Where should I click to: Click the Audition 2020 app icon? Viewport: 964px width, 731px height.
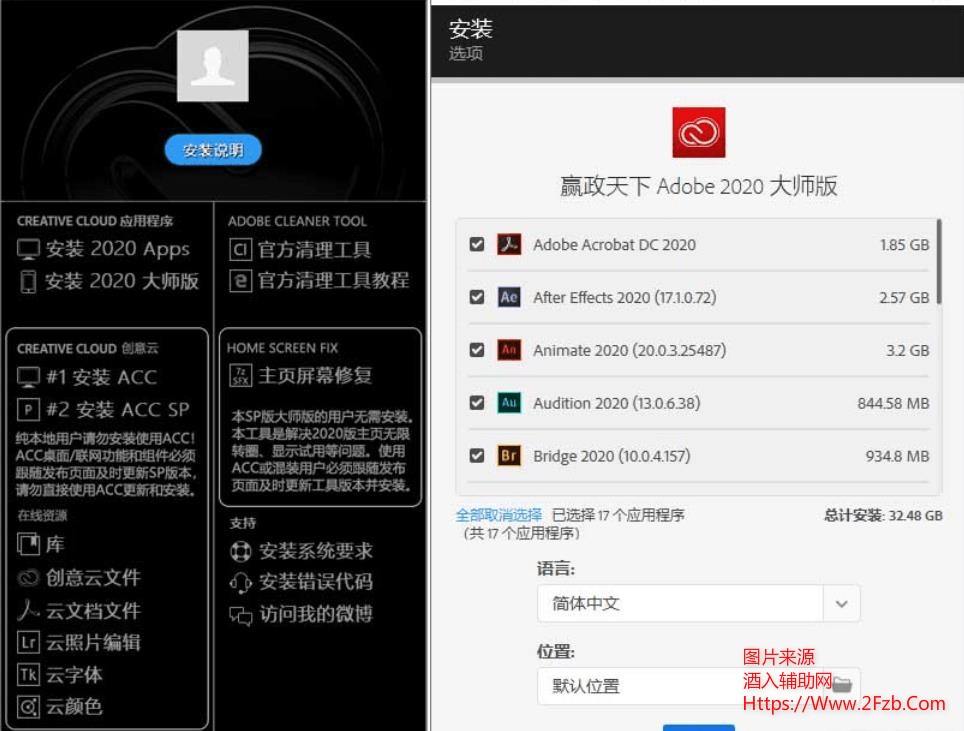(x=509, y=403)
